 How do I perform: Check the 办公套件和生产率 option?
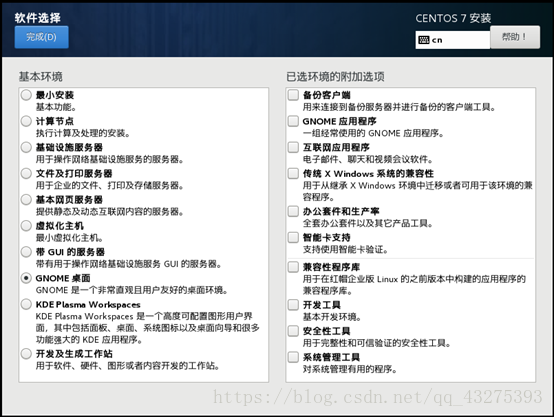click(293, 211)
